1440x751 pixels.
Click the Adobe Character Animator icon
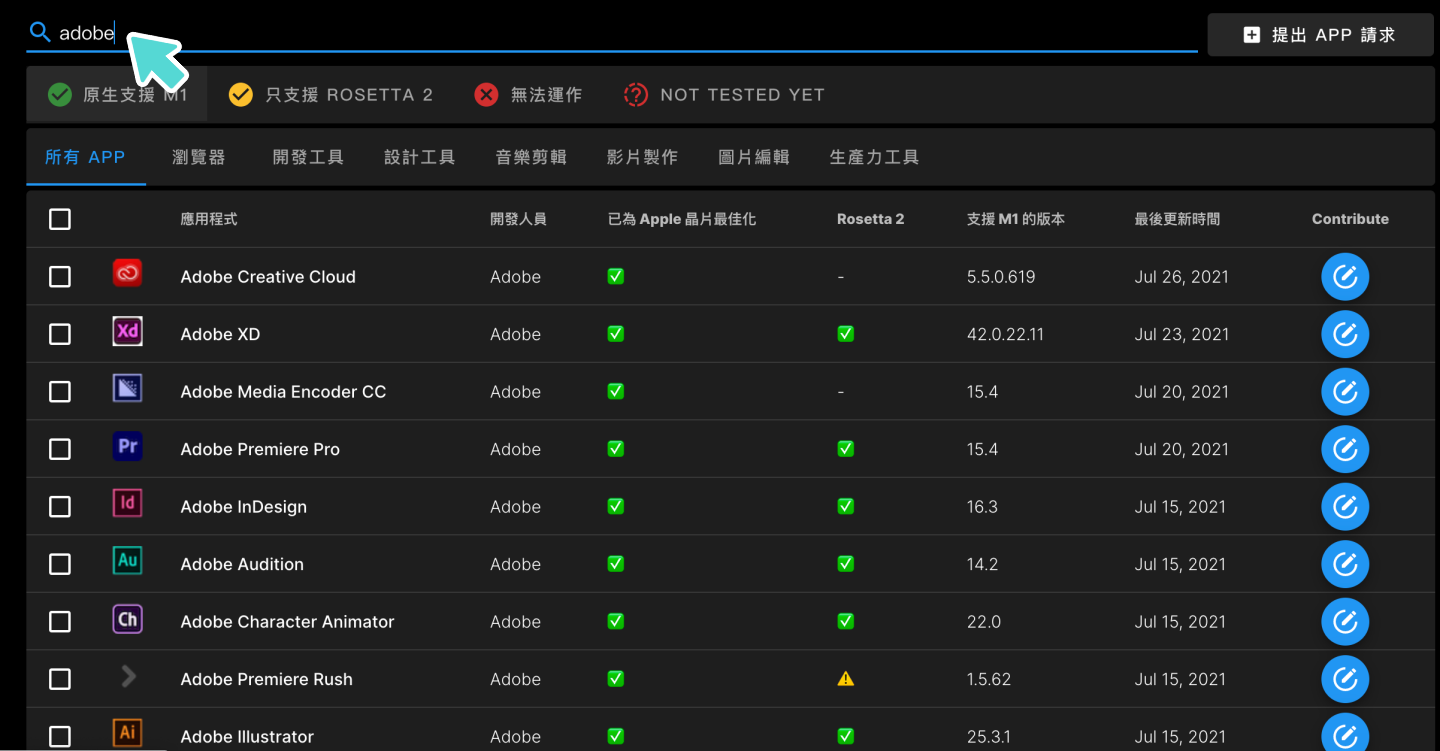pos(127,618)
